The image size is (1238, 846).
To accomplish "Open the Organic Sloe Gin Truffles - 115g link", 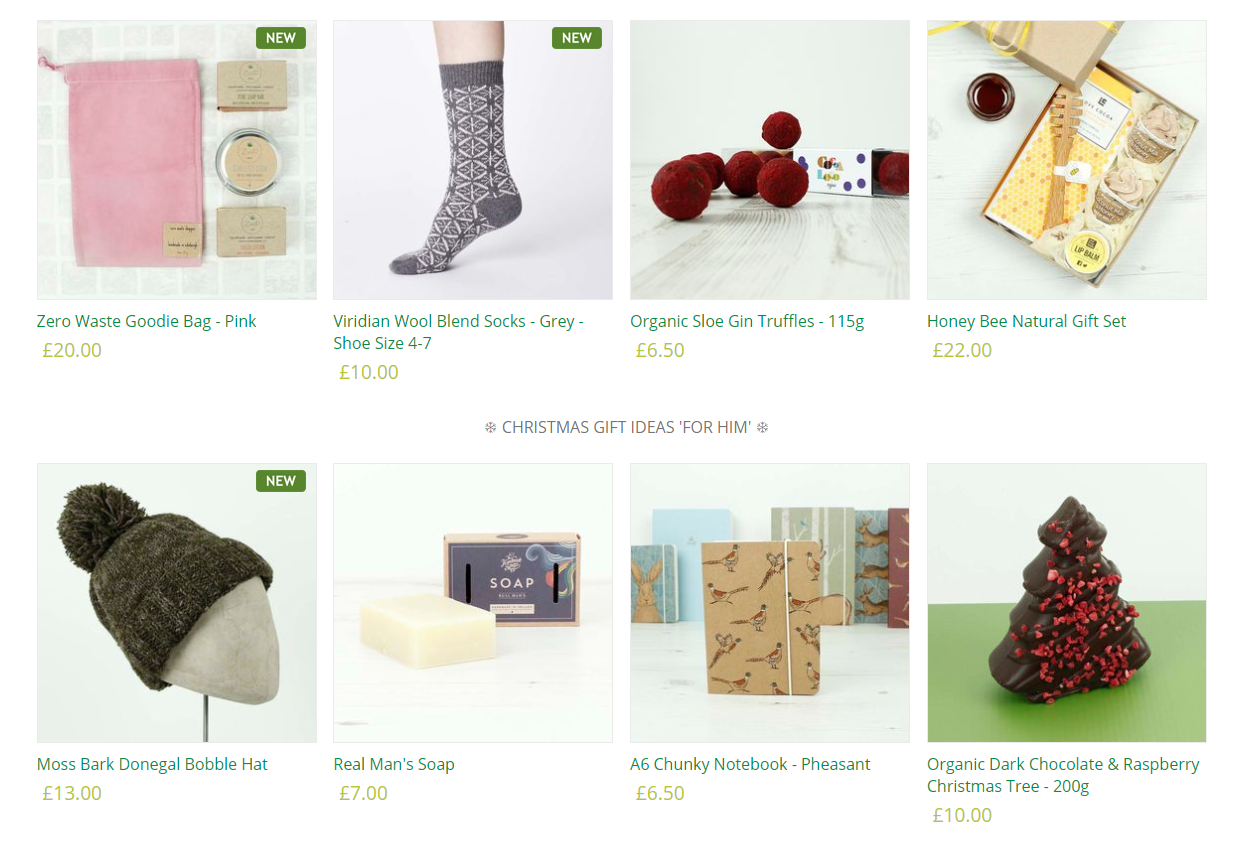I will [747, 321].
